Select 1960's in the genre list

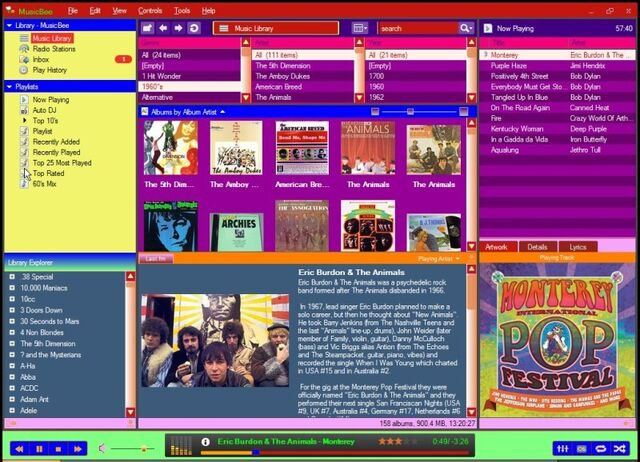[x=189, y=87]
